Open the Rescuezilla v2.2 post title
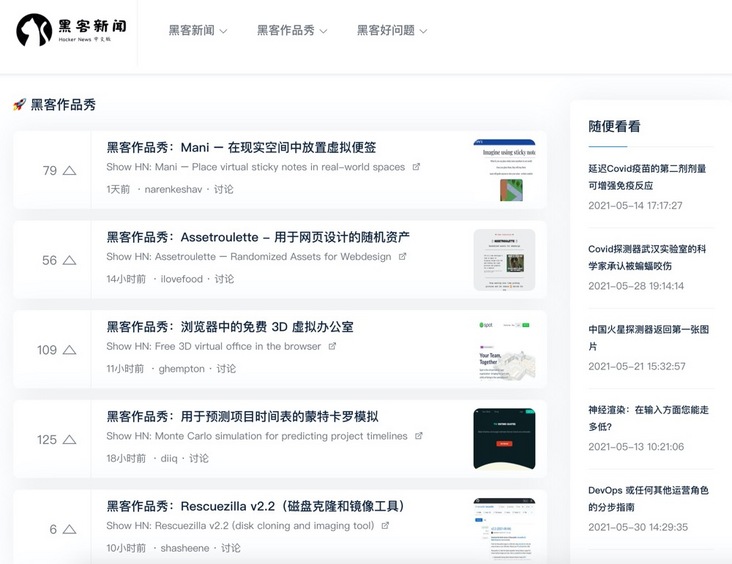This screenshot has width=732, height=564. (255, 506)
